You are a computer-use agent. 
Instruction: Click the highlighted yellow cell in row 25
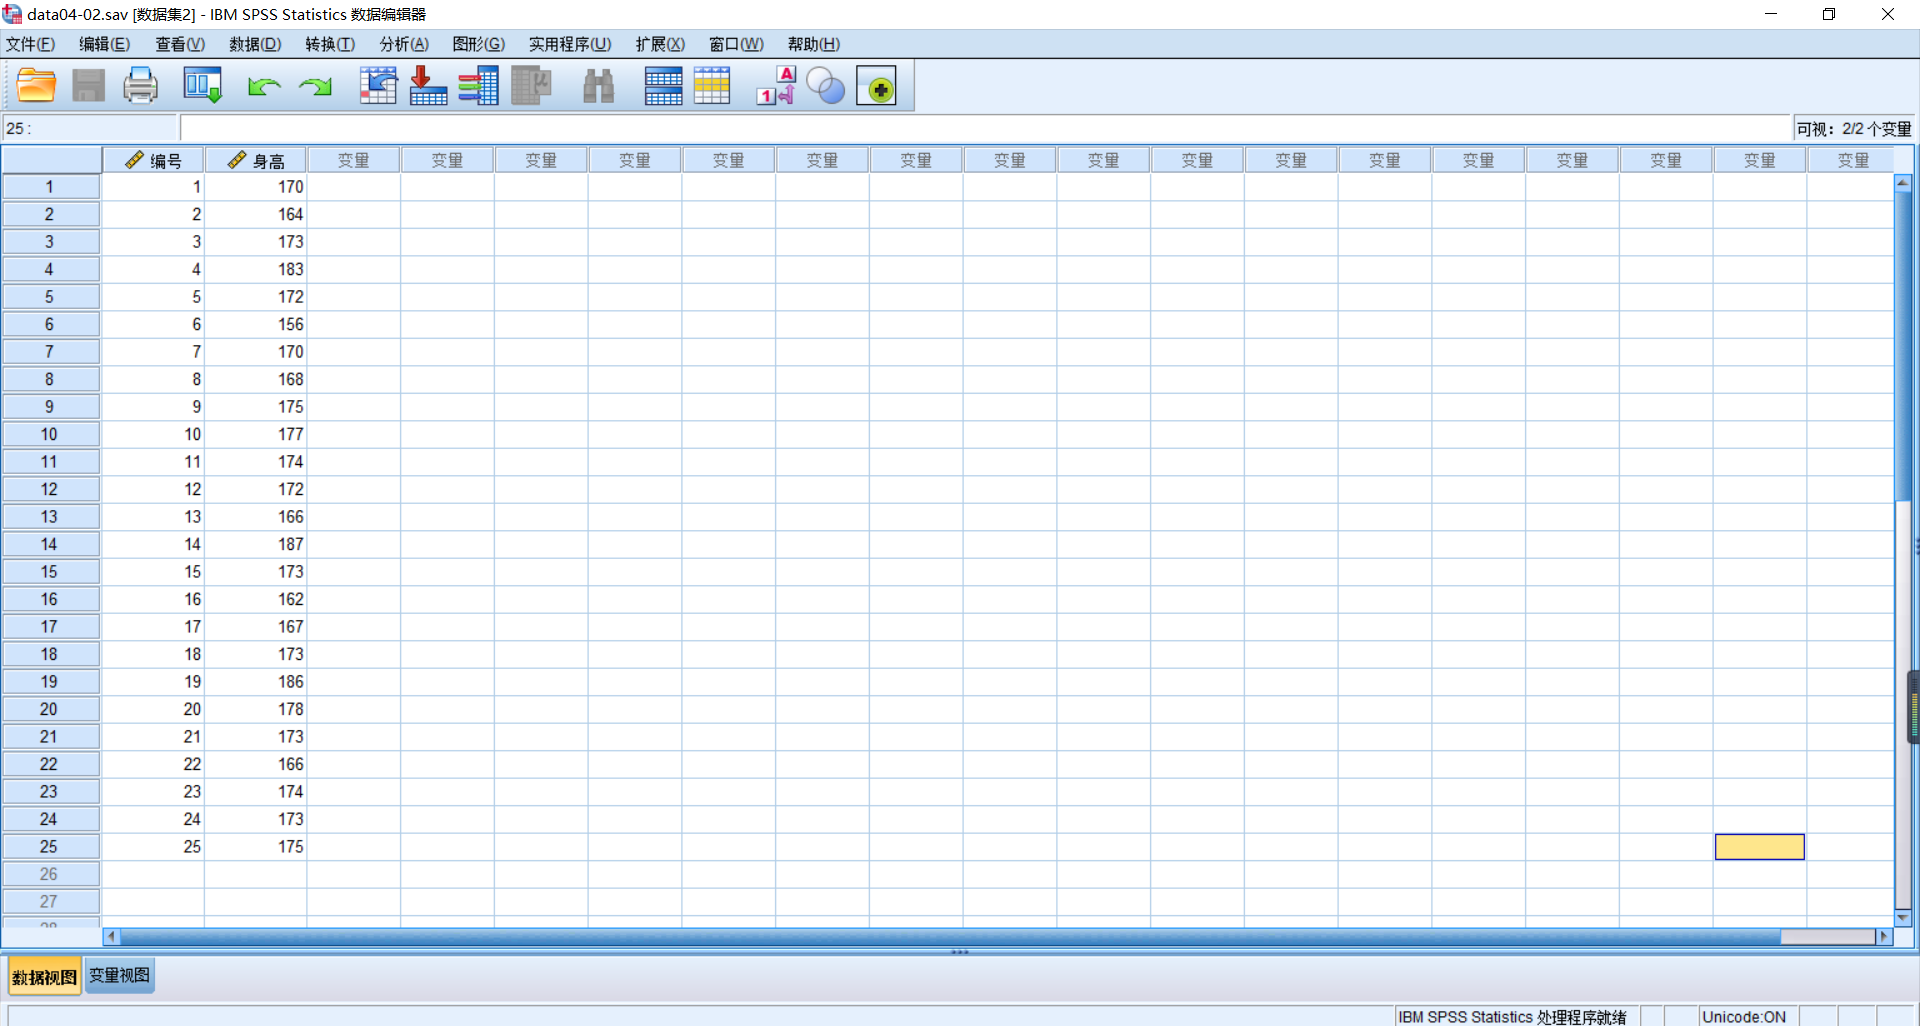tap(1760, 847)
